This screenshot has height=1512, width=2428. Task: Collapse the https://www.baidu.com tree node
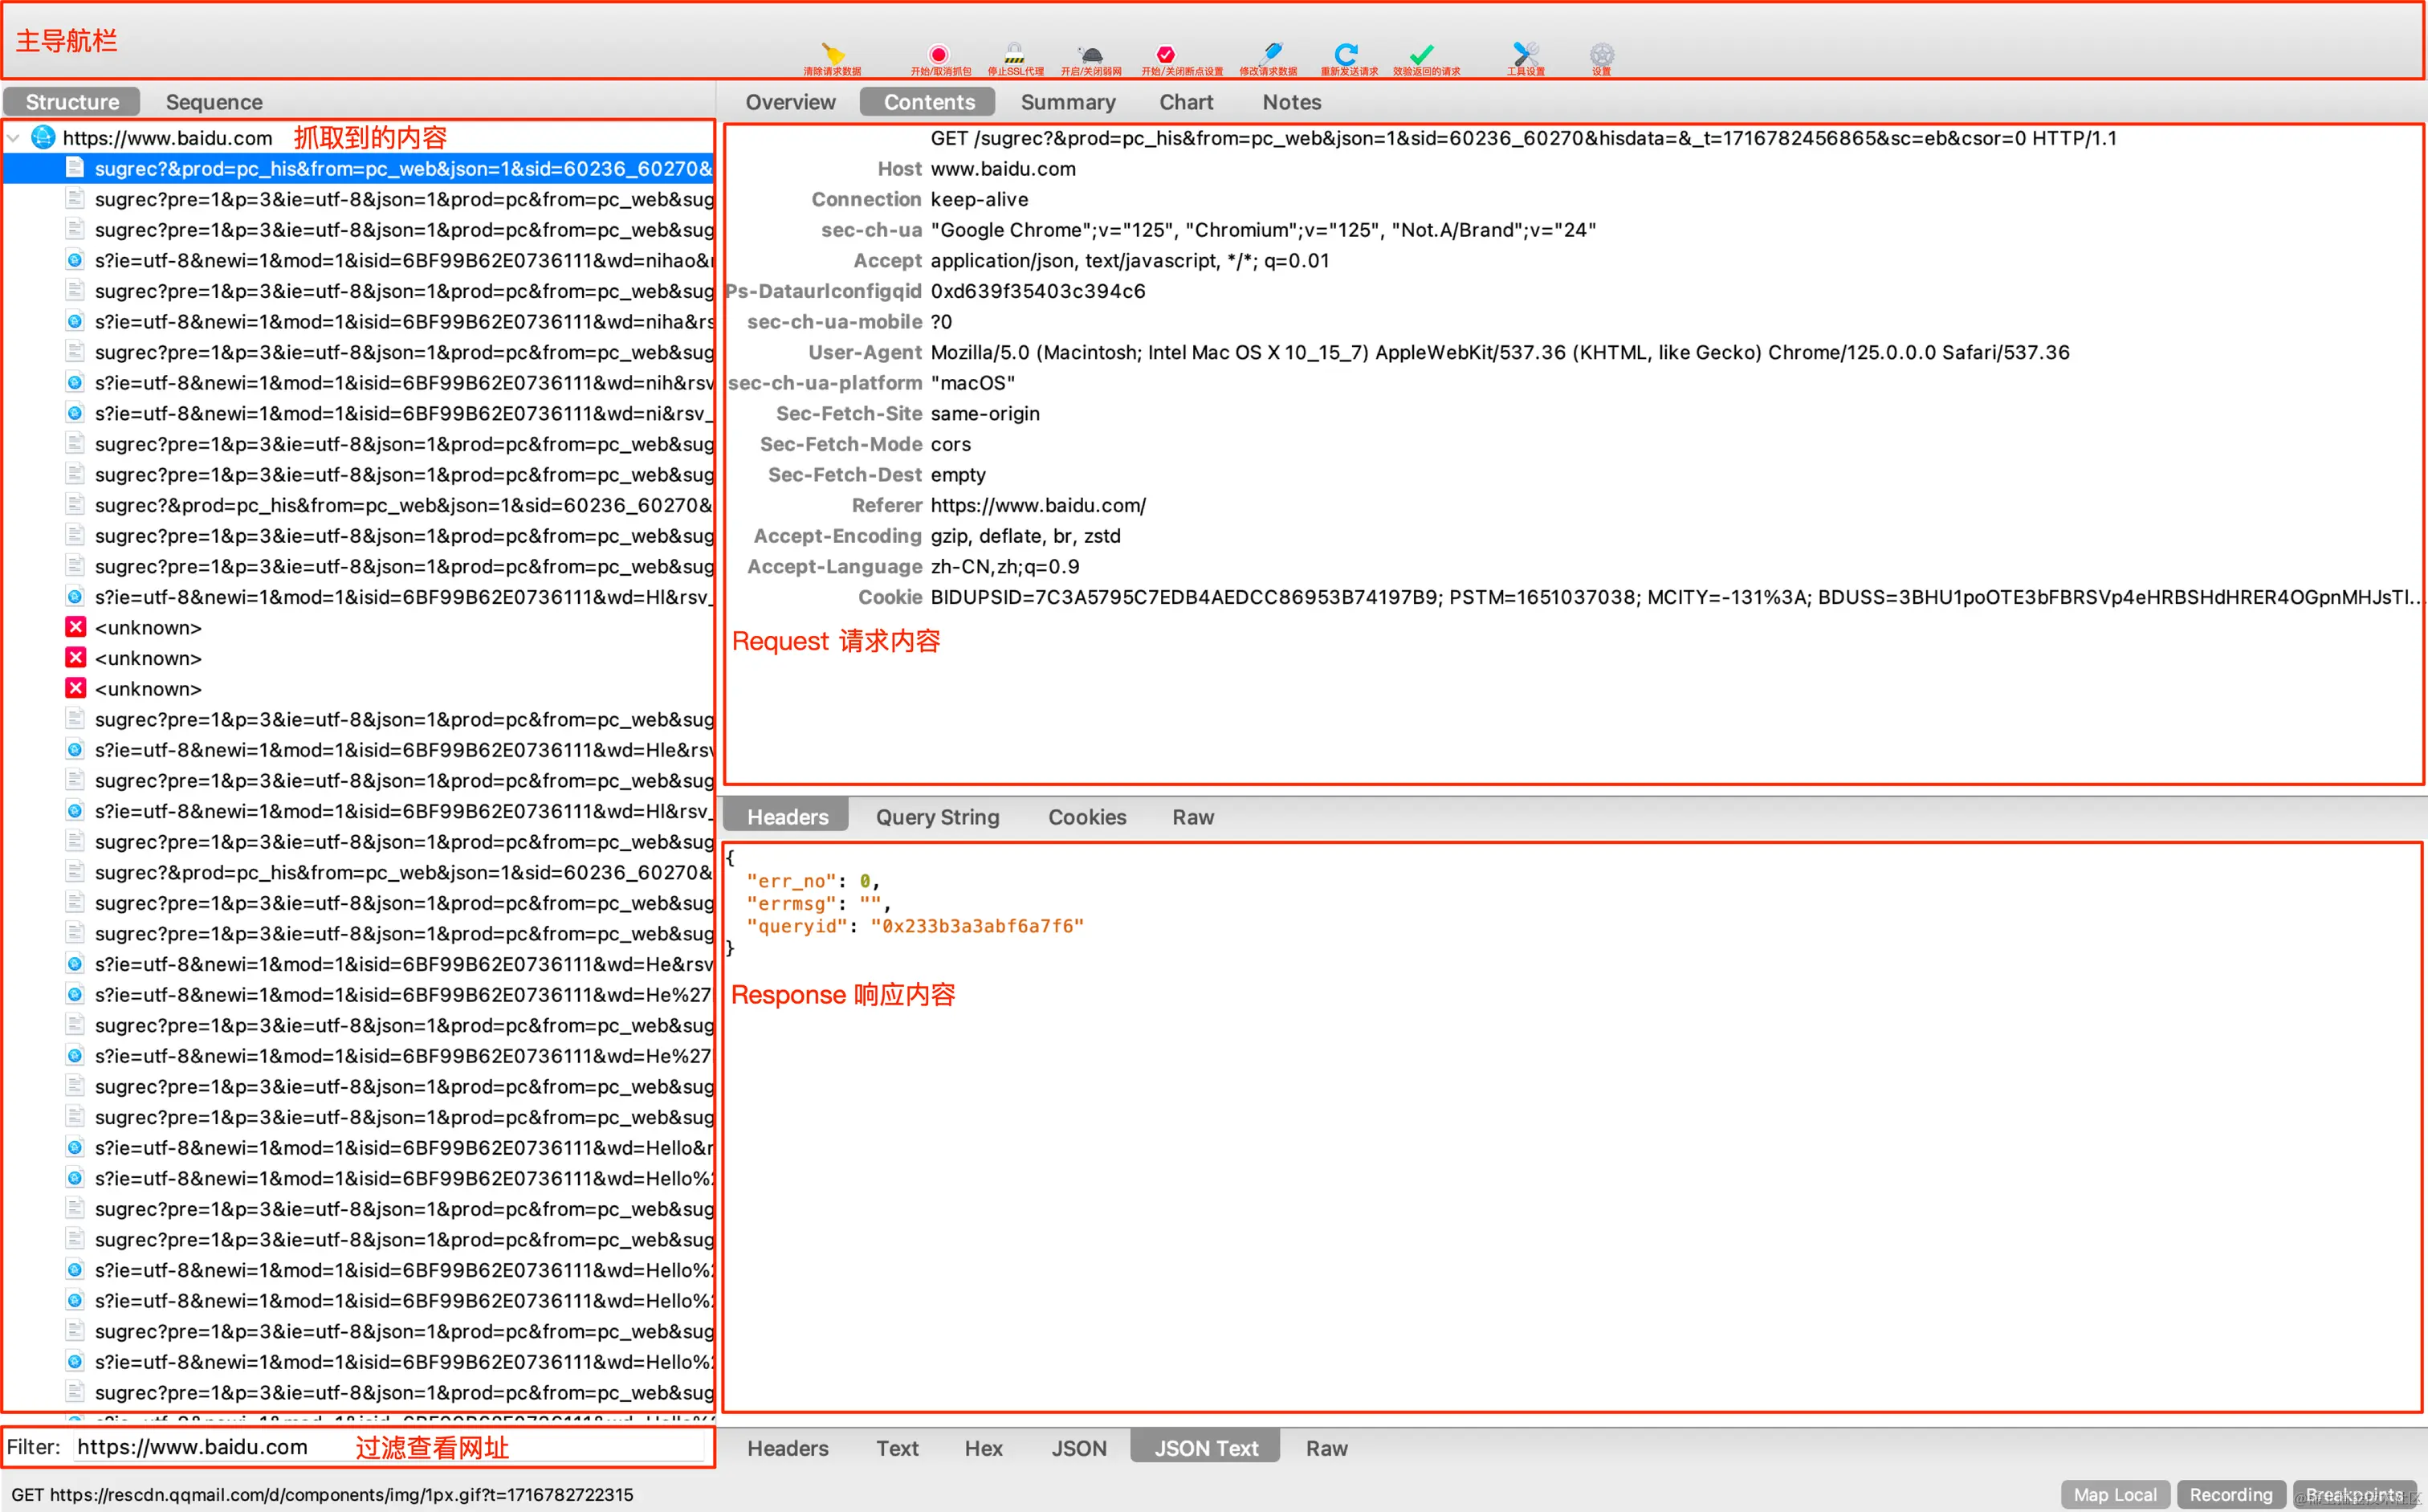pos(14,138)
